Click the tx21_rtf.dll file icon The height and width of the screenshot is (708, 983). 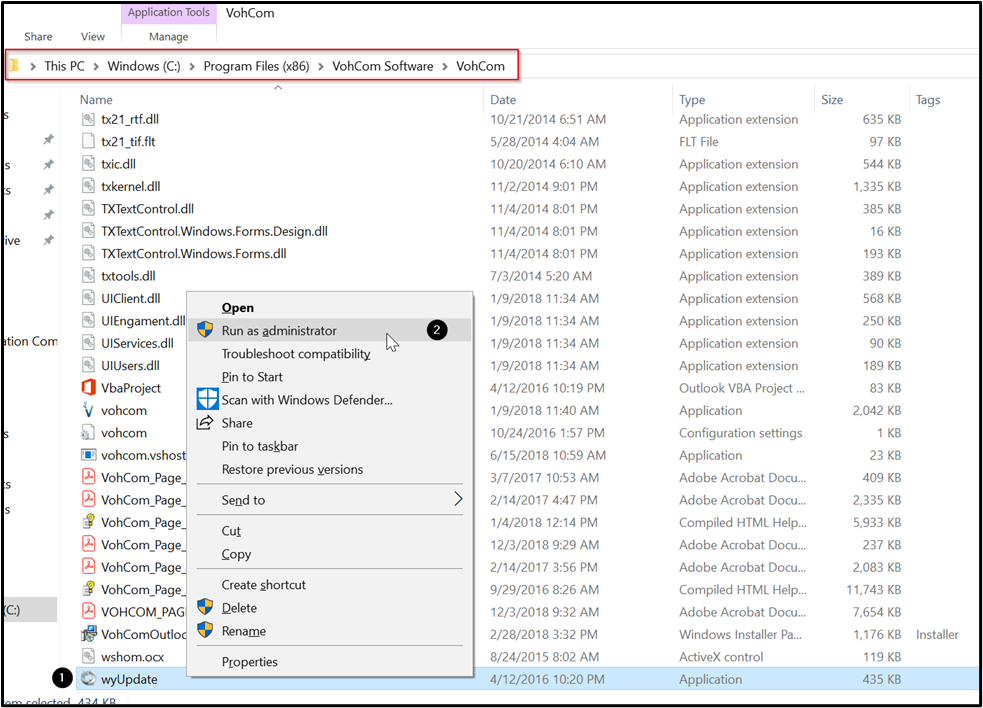click(88, 119)
